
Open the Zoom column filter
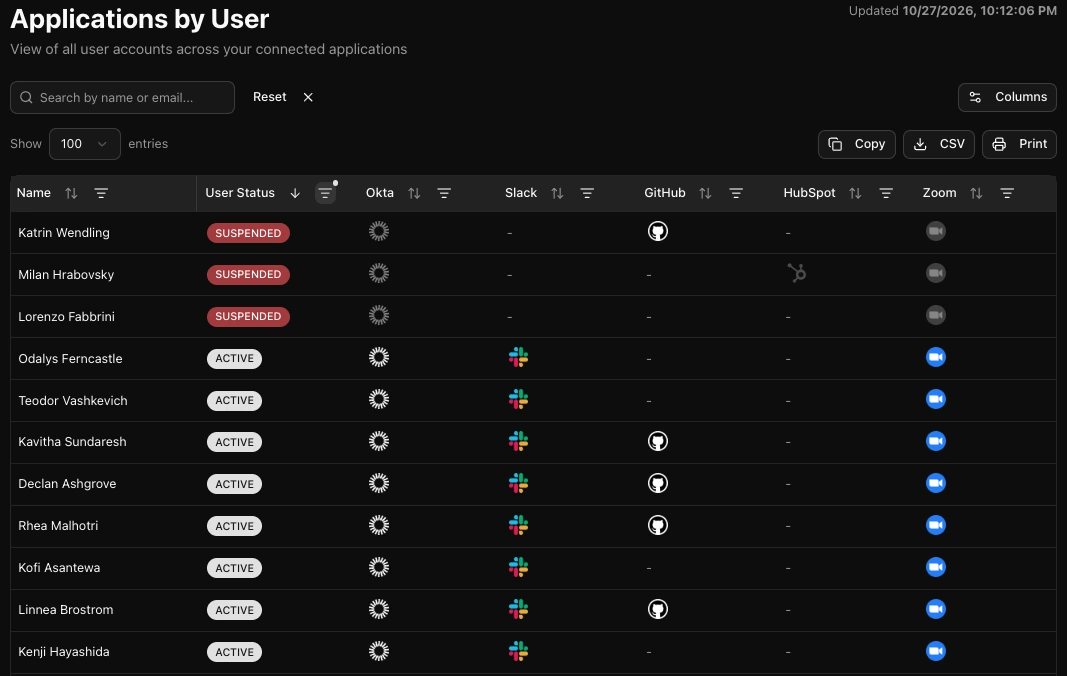[x=1007, y=193]
